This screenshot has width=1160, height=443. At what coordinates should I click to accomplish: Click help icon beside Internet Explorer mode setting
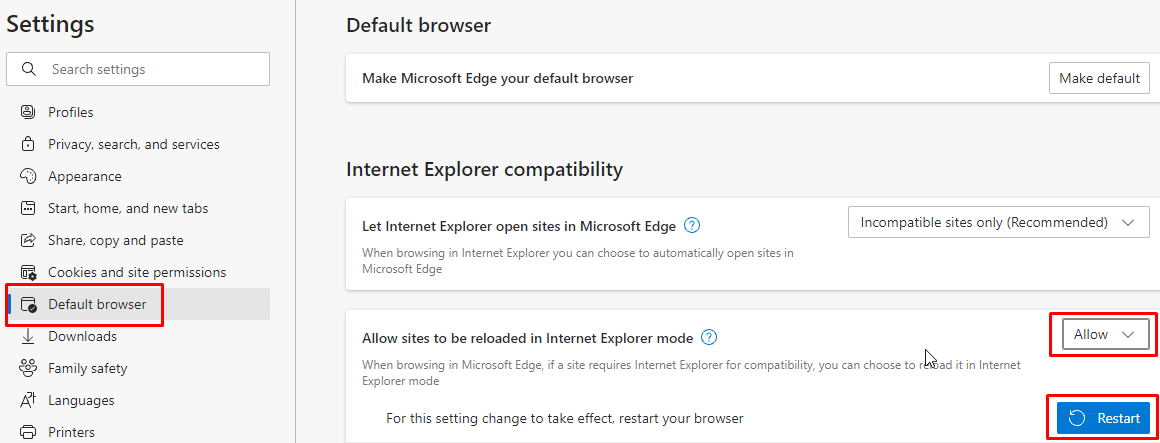tap(709, 338)
